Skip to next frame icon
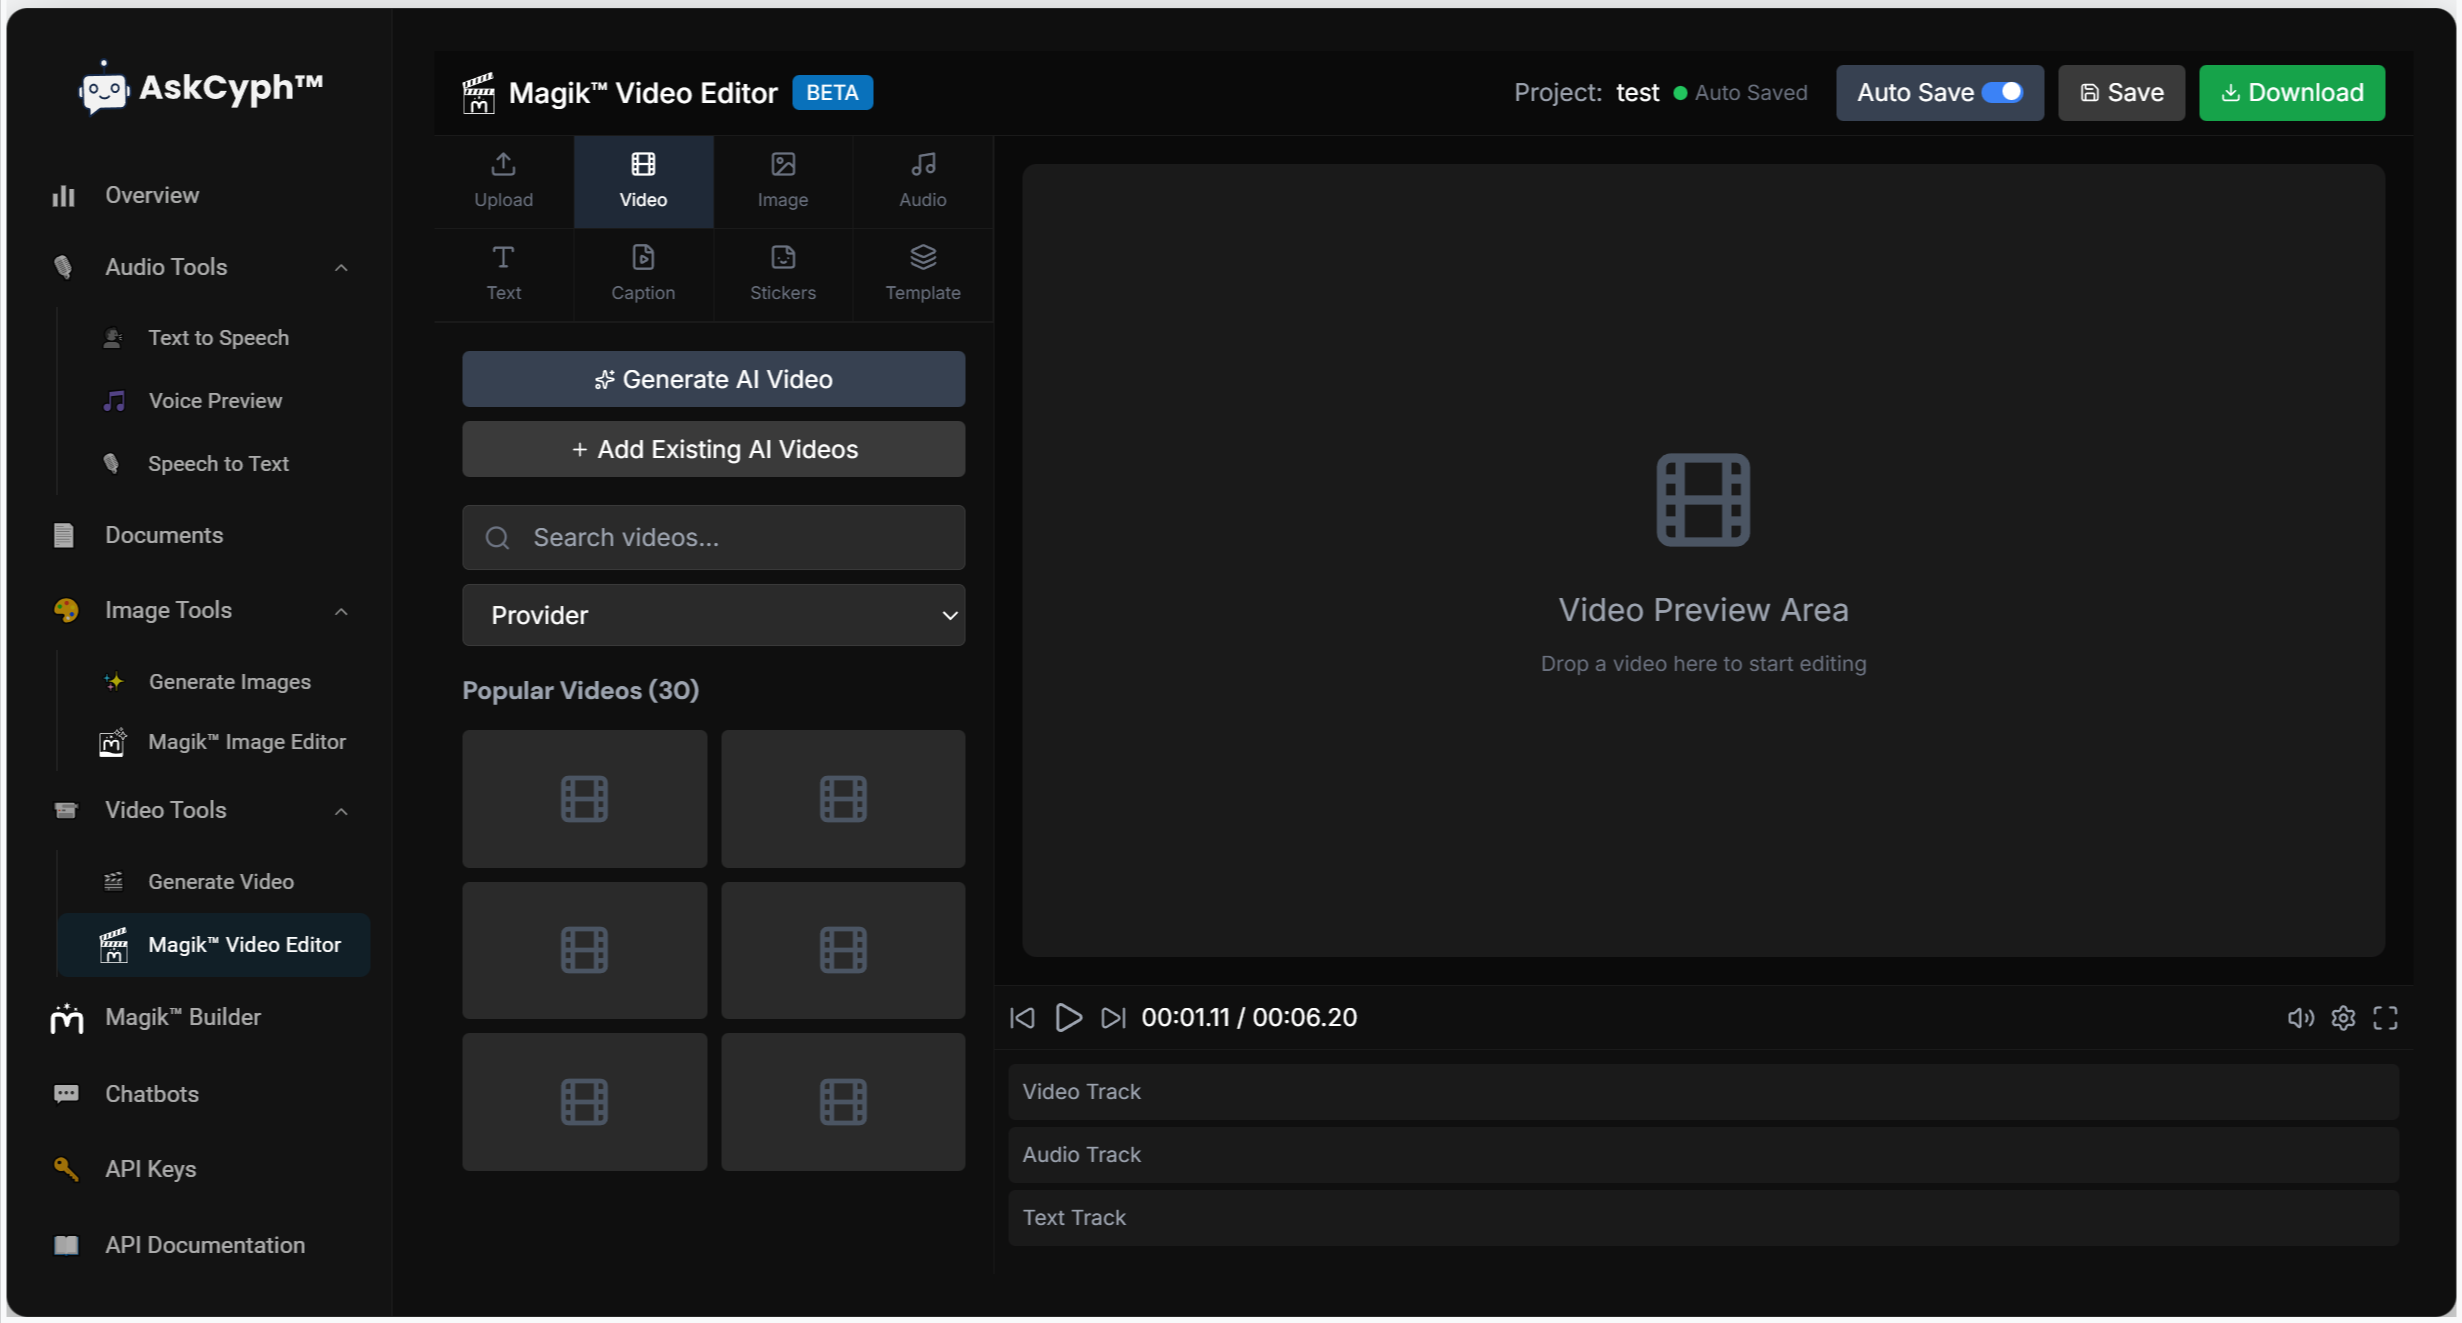Viewport: 2462px width, 1323px height. click(x=1112, y=1017)
